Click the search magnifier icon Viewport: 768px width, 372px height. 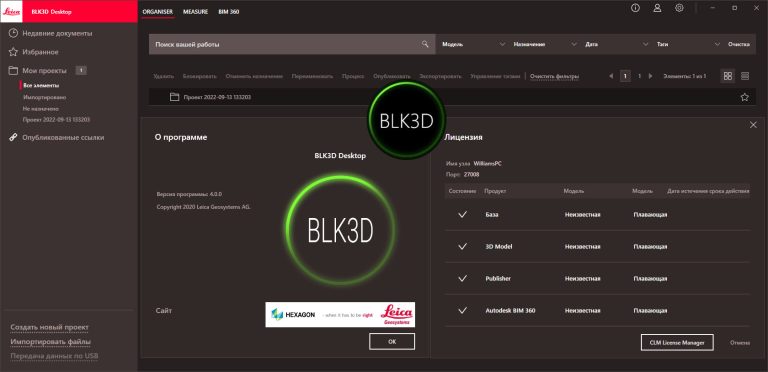(x=425, y=44)
